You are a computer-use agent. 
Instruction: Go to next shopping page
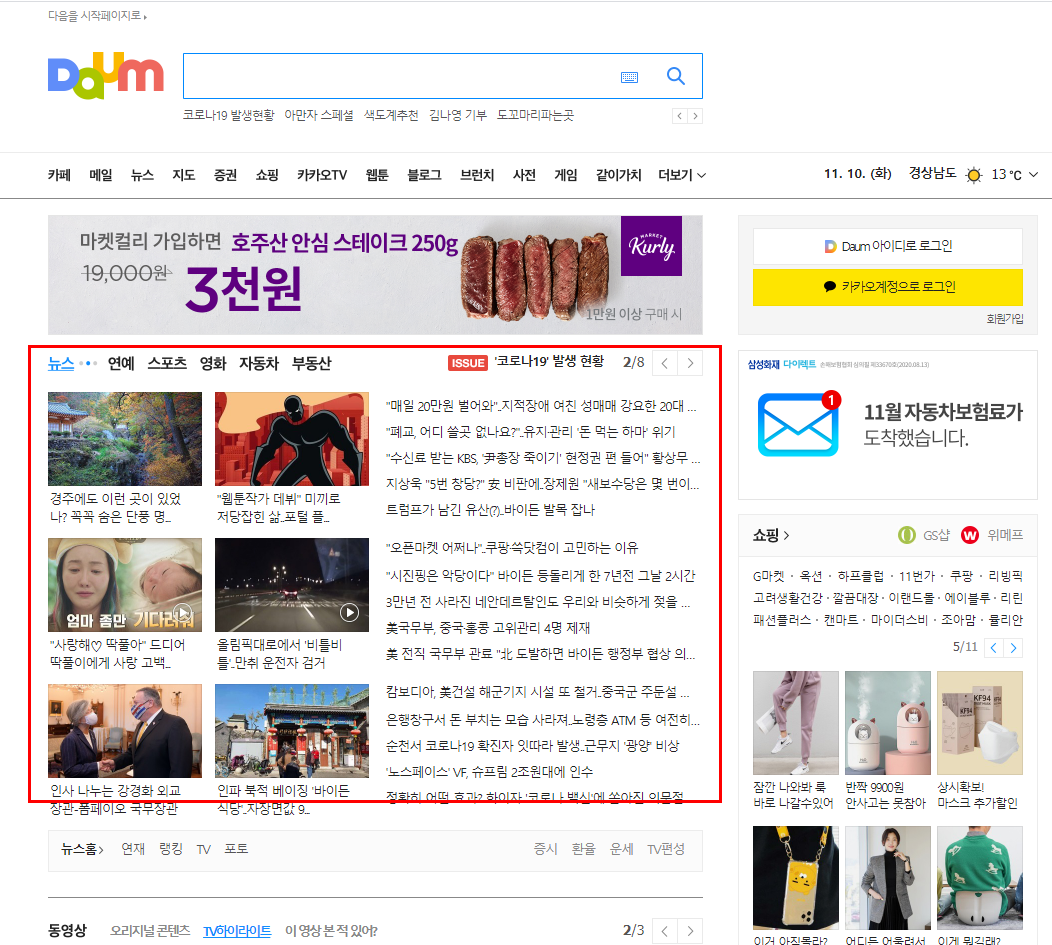[1013, 648]
